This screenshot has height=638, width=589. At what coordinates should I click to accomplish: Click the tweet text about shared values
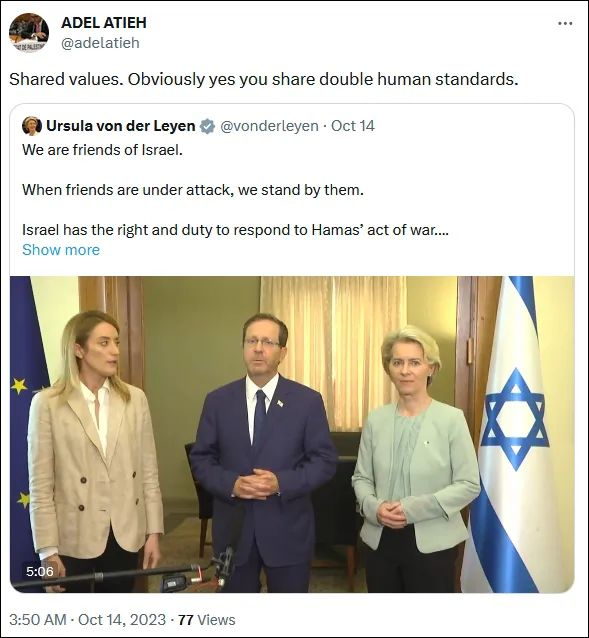264,79
